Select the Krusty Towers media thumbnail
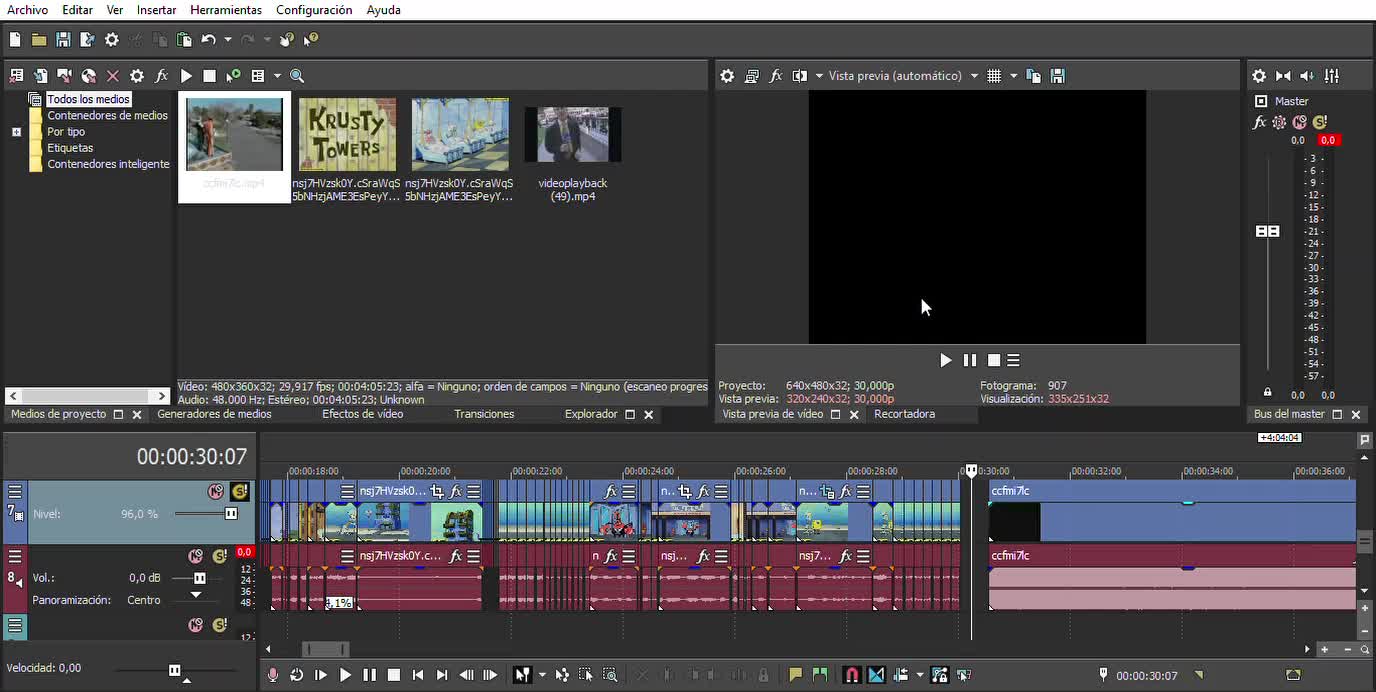This screenshot has height=692, width=1376. coord(347,135)
